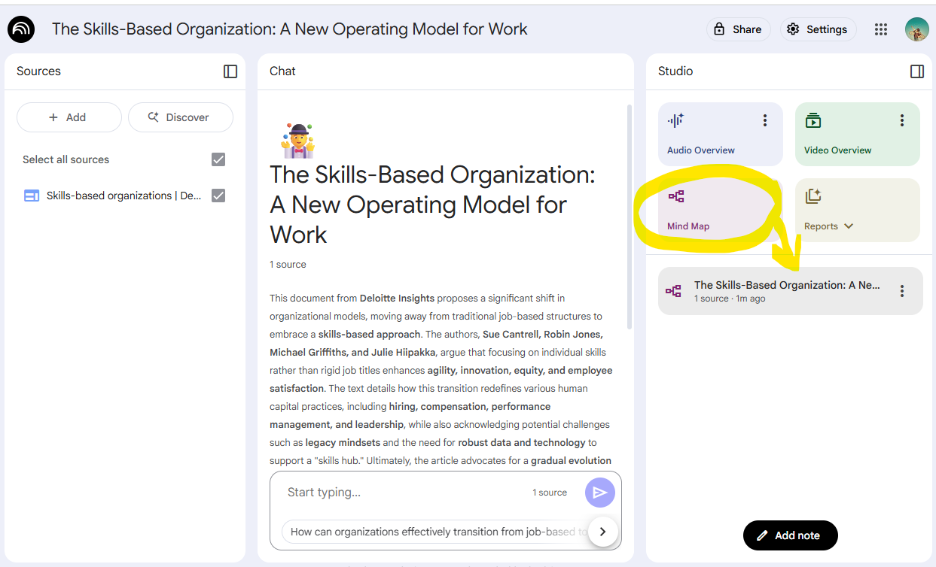The image size is (936, 567).
Task: Click the Audio Overview waveform icon
Action: point(676,121)
